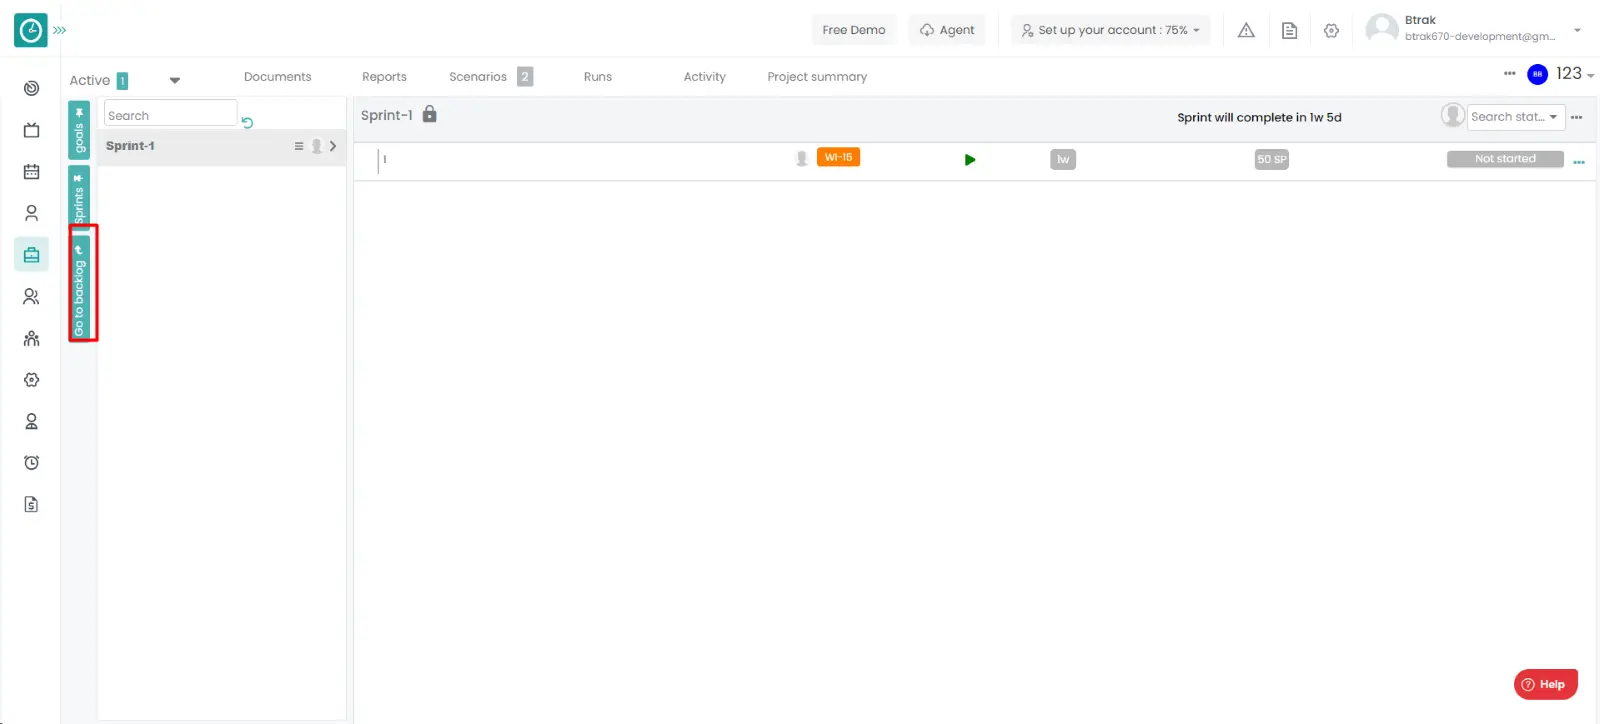Screen dimensions: 1600x724
Task: Click the sprint Search input field
Action: (x=170, y=115)
